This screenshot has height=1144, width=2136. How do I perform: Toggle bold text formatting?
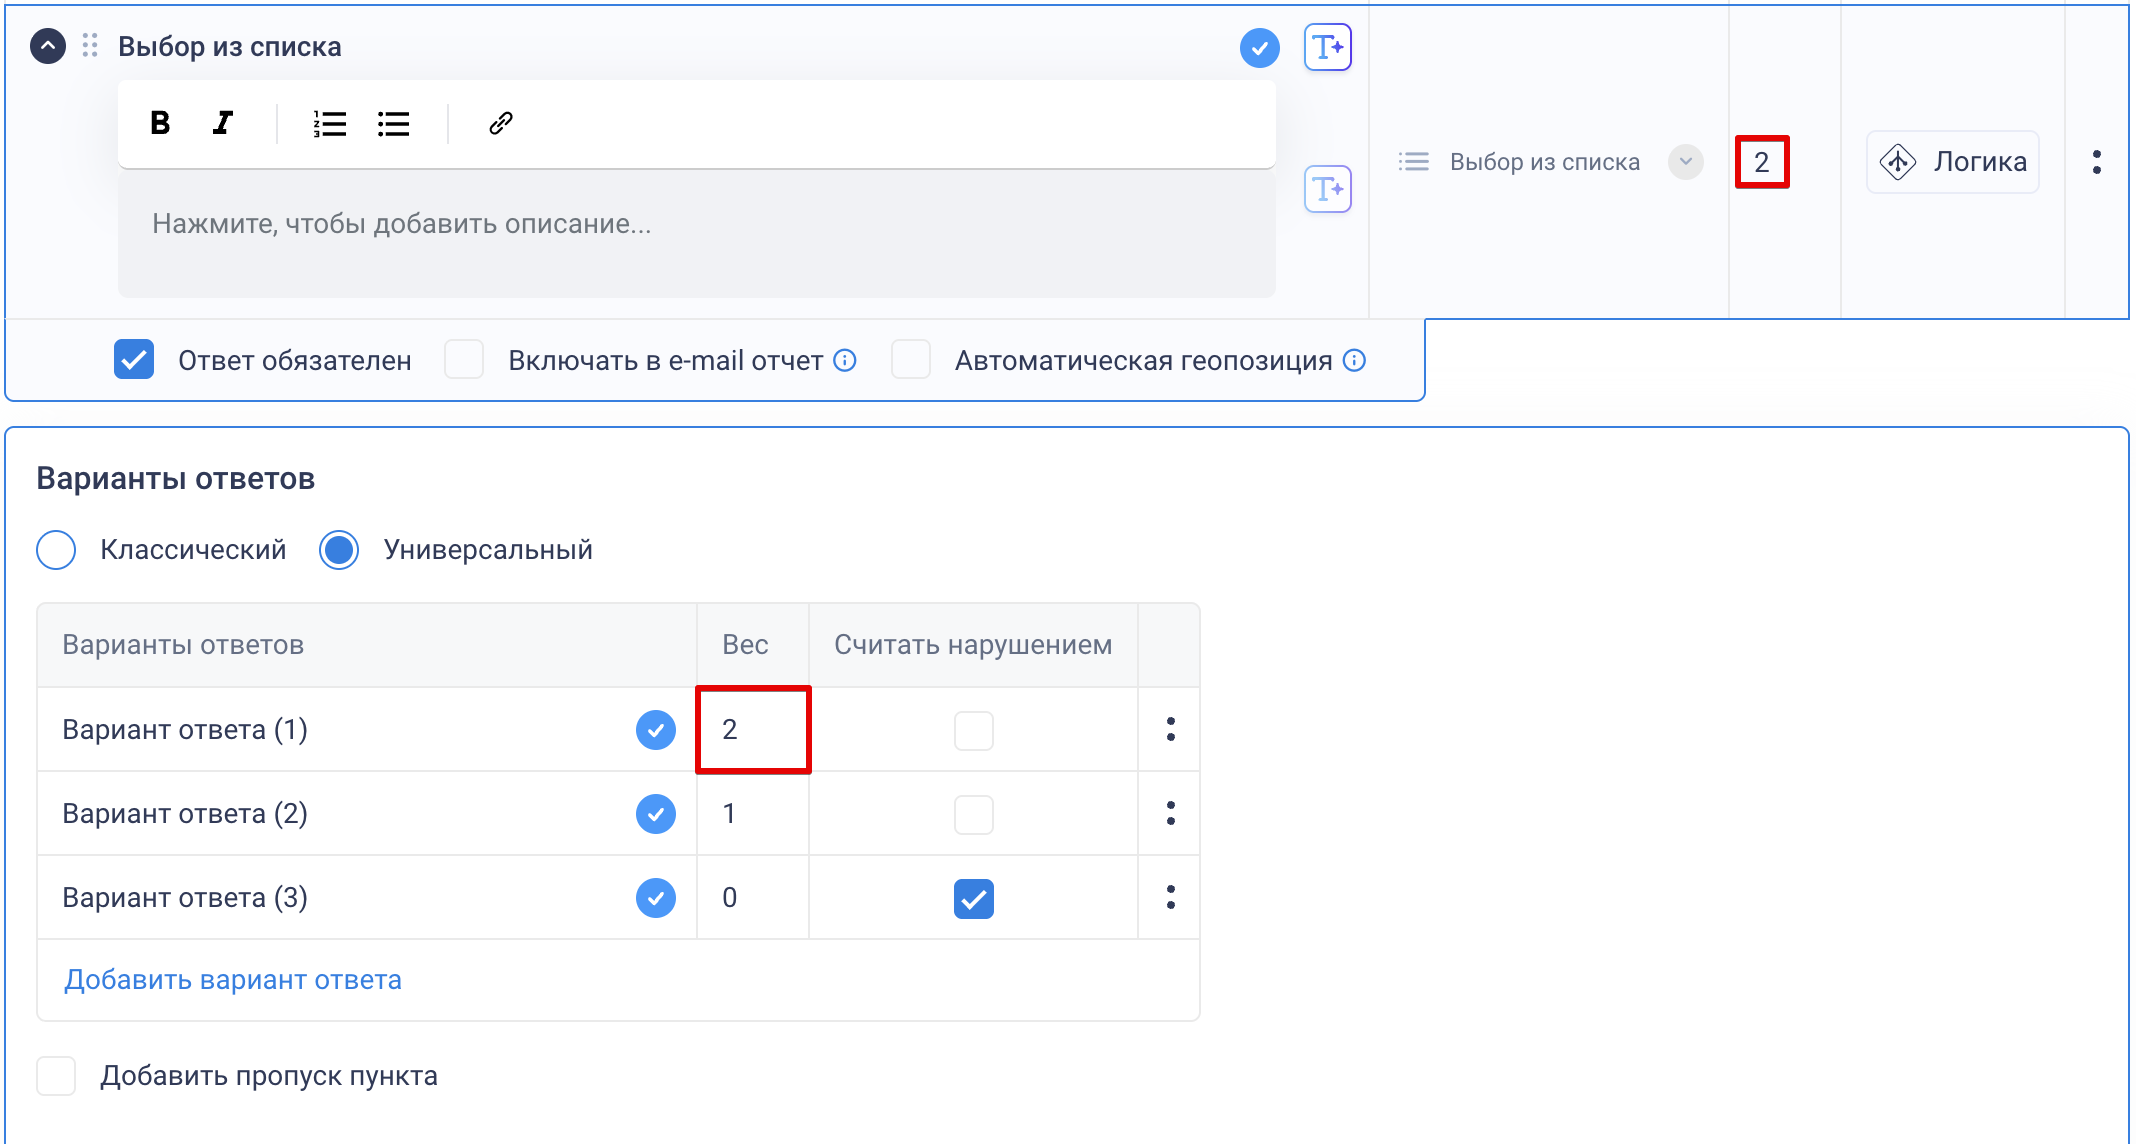(160, 123)
